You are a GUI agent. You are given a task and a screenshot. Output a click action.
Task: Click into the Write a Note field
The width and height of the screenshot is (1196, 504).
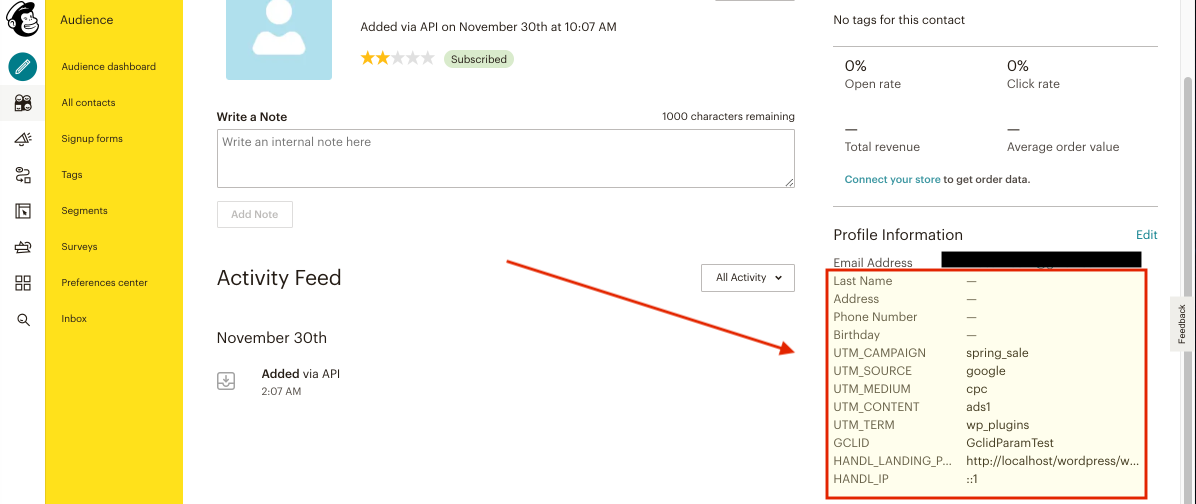coord(505,158)
